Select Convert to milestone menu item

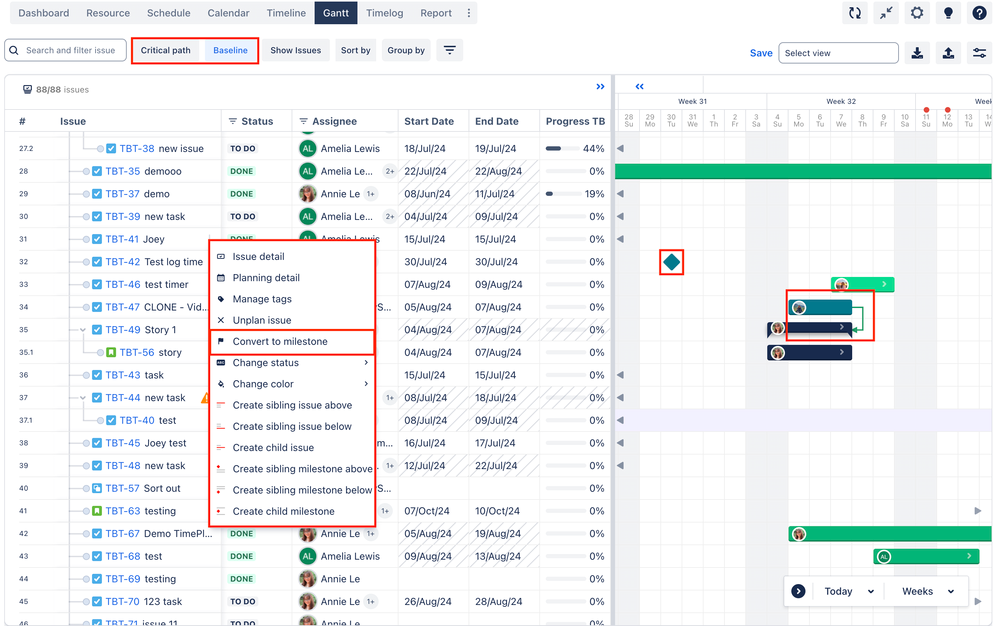point(293,342)
